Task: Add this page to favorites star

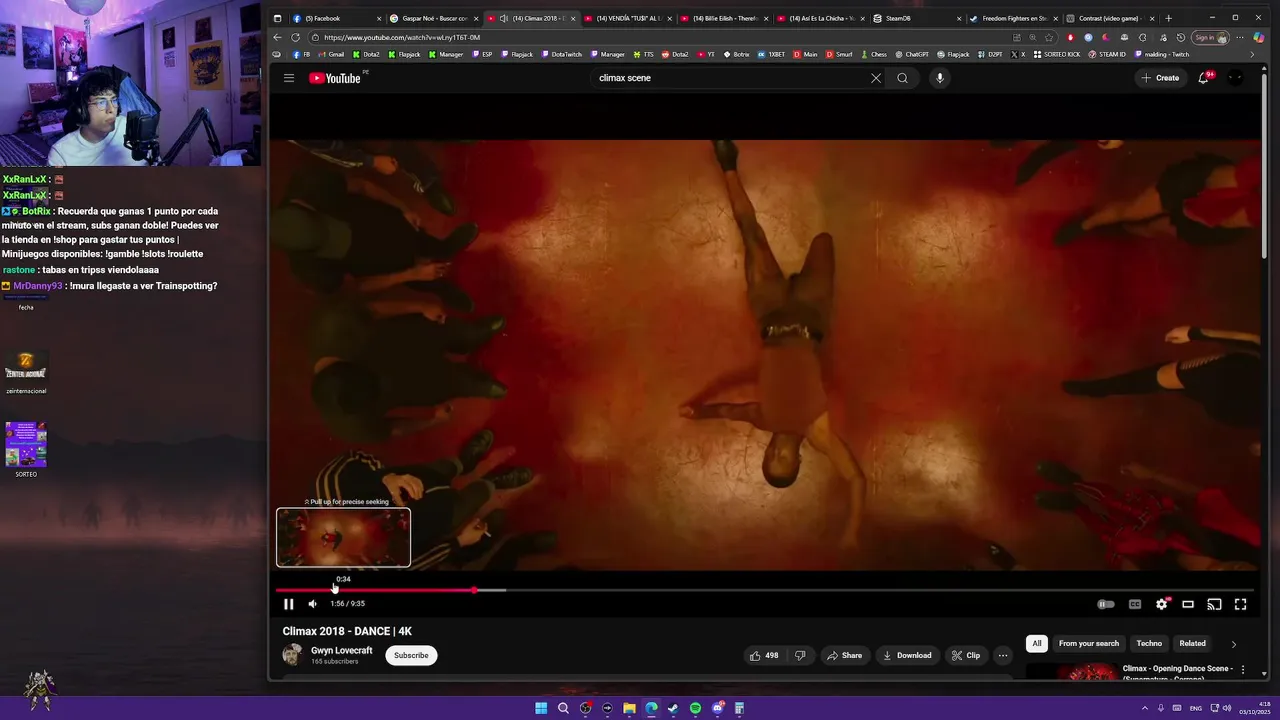Action: point(1049,37)
